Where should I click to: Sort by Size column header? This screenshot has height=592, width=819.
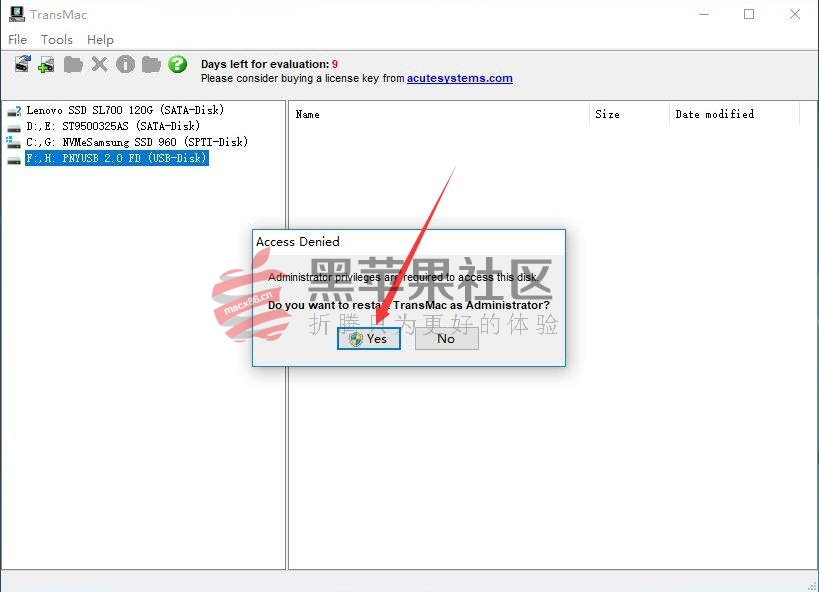629,114
